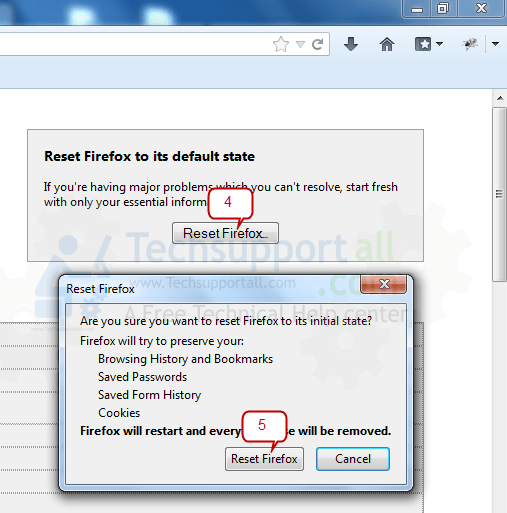Viewport: 507px width, 513px height.
Task: Close the Reset Firefox dialog
Action: coord(384,284)
